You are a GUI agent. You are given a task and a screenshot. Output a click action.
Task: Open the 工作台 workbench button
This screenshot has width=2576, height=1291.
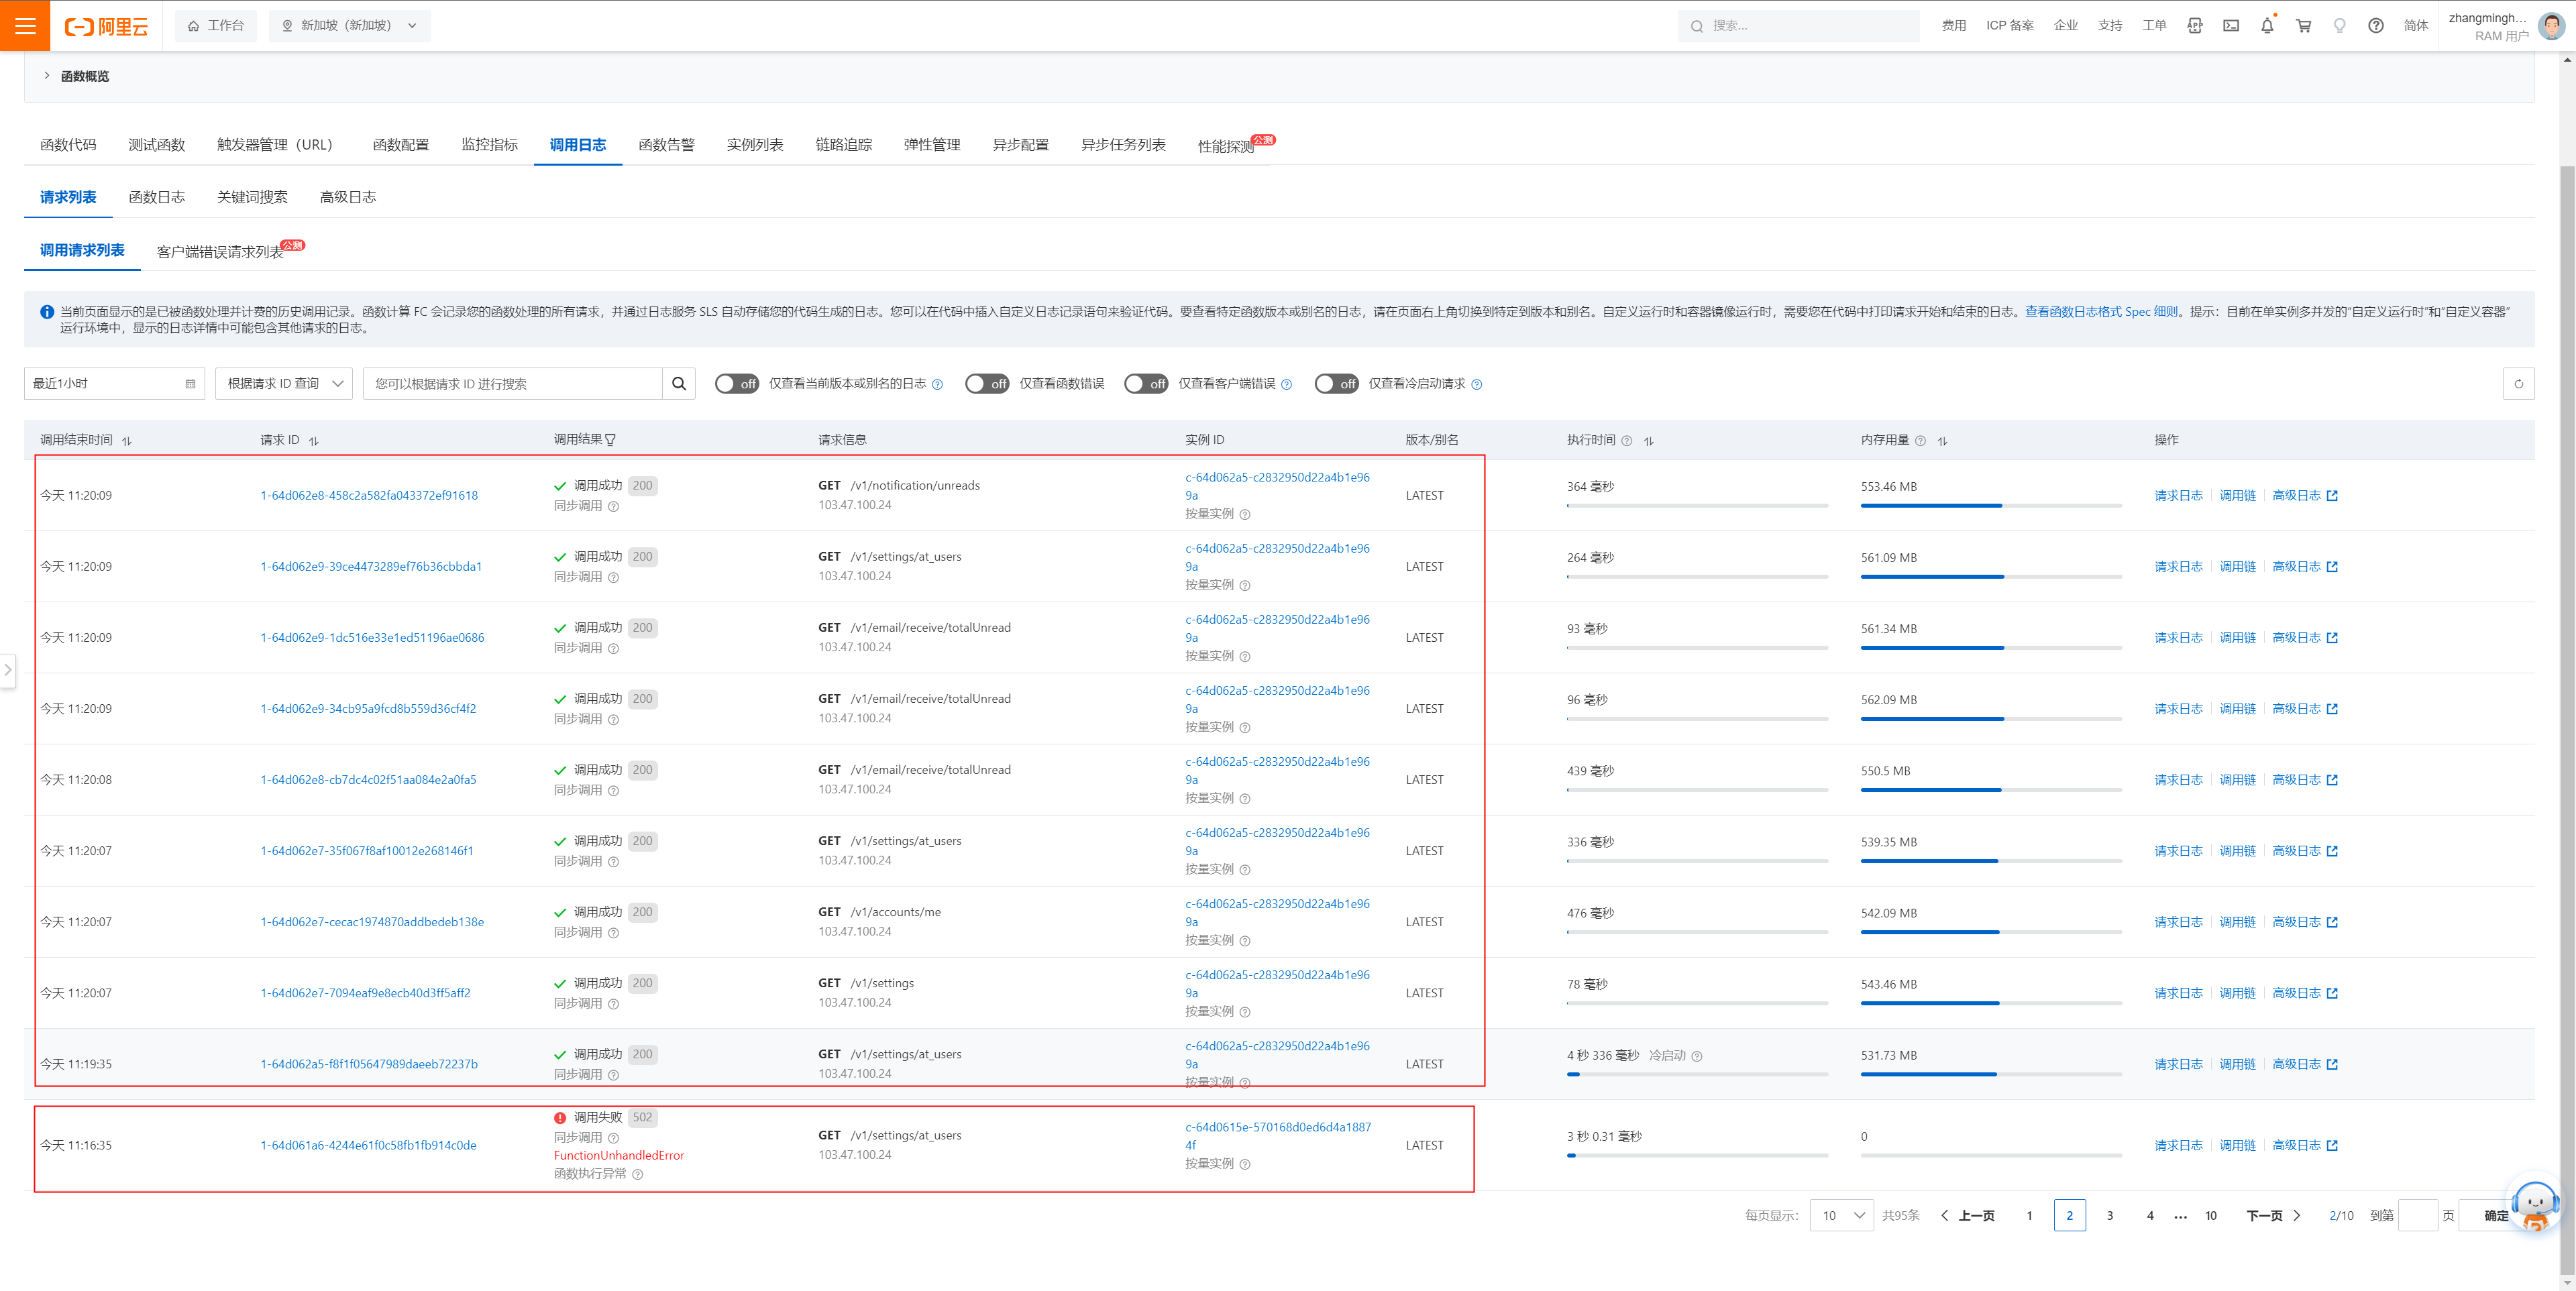[216, 26]
